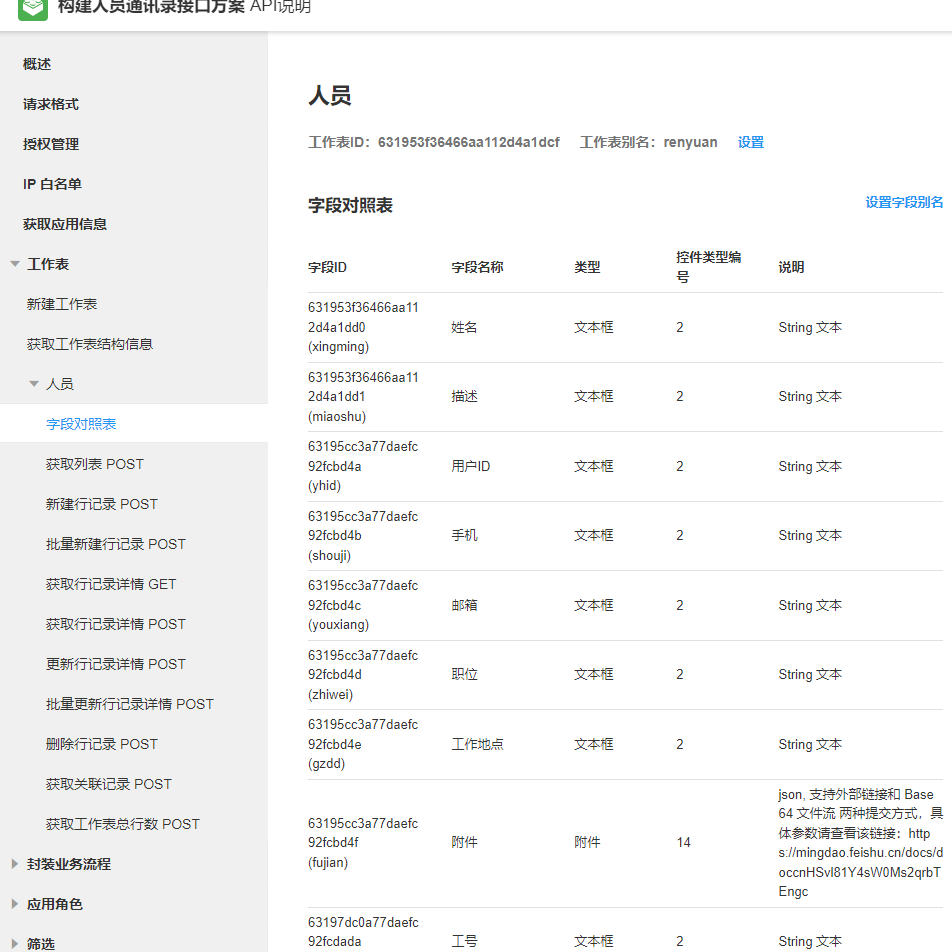
Task: Collapse the 人员 tree arrow
Action: point(34,384)
